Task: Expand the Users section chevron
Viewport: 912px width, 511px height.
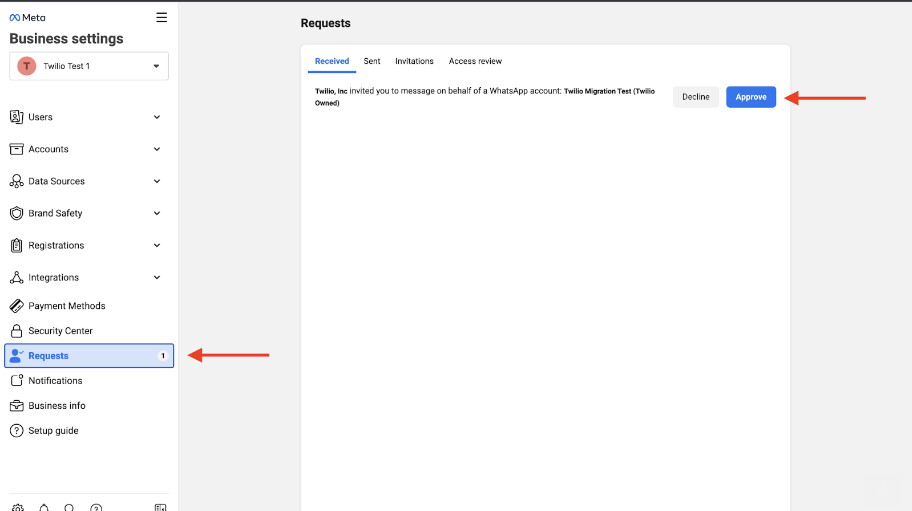Action: (157, 117)
